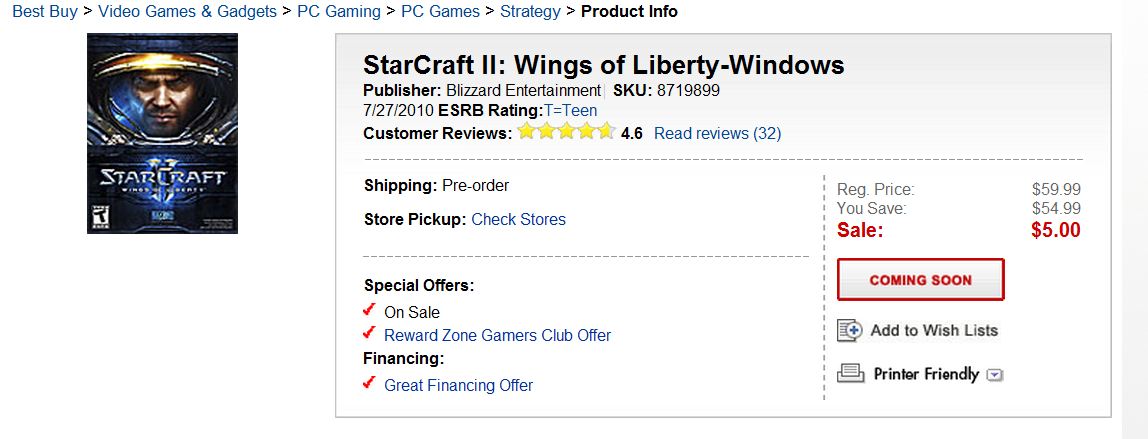Screen dimensions: 1148x439
Task: Click the checkmark beside Reward Zone Gamers Club Offer
Action: point(369,334)
